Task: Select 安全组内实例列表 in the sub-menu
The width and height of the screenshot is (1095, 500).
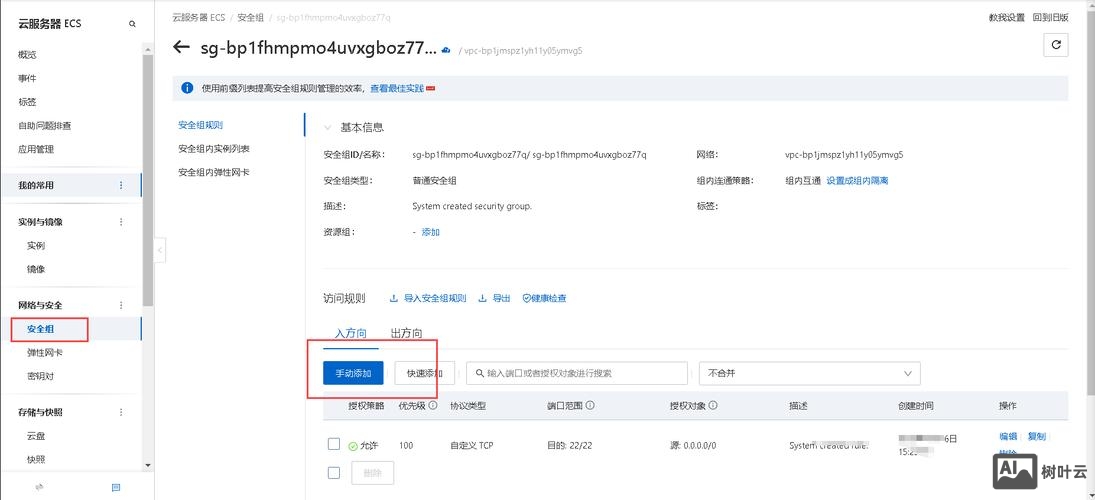Action: point(214,149)
